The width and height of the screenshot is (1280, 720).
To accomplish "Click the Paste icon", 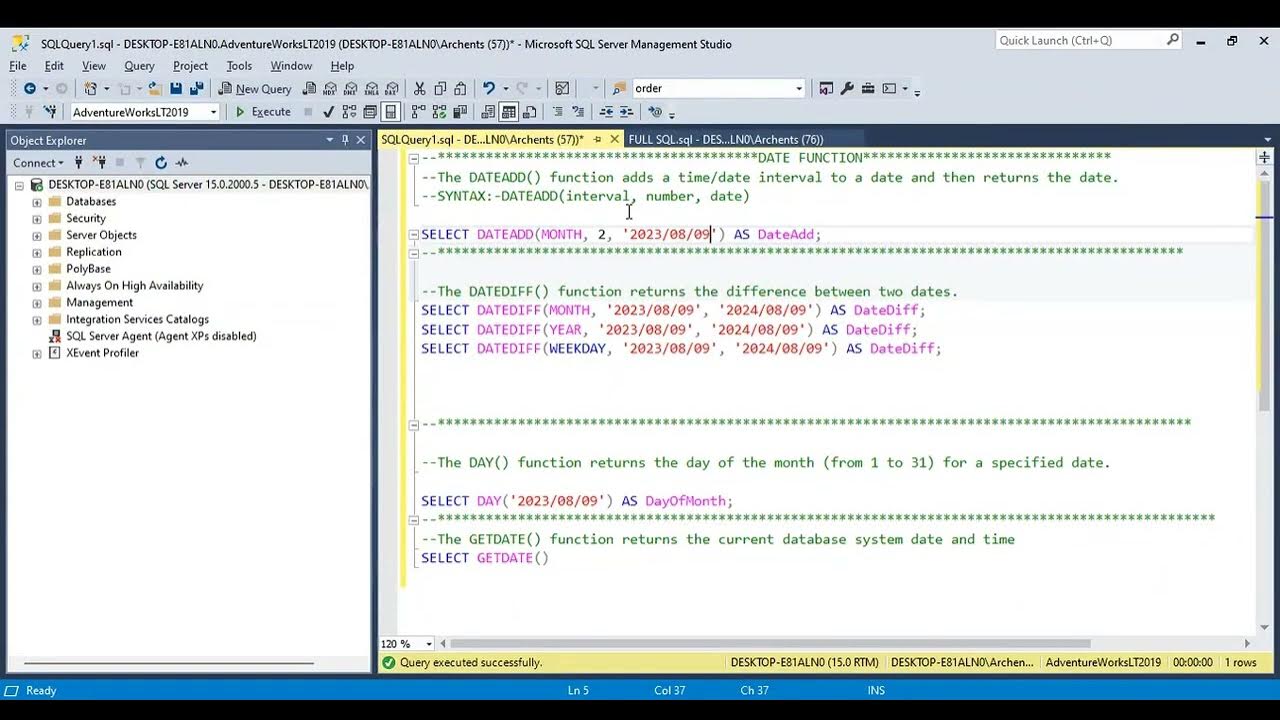I will click(460, 88).
